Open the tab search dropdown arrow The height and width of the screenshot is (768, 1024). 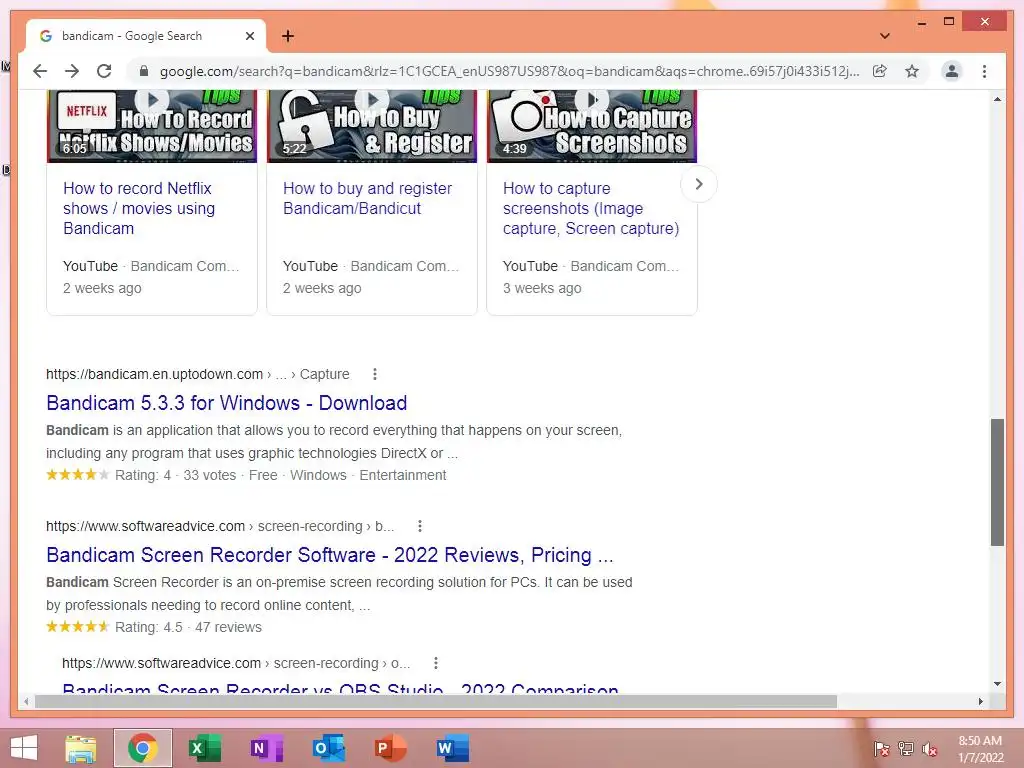885,36
